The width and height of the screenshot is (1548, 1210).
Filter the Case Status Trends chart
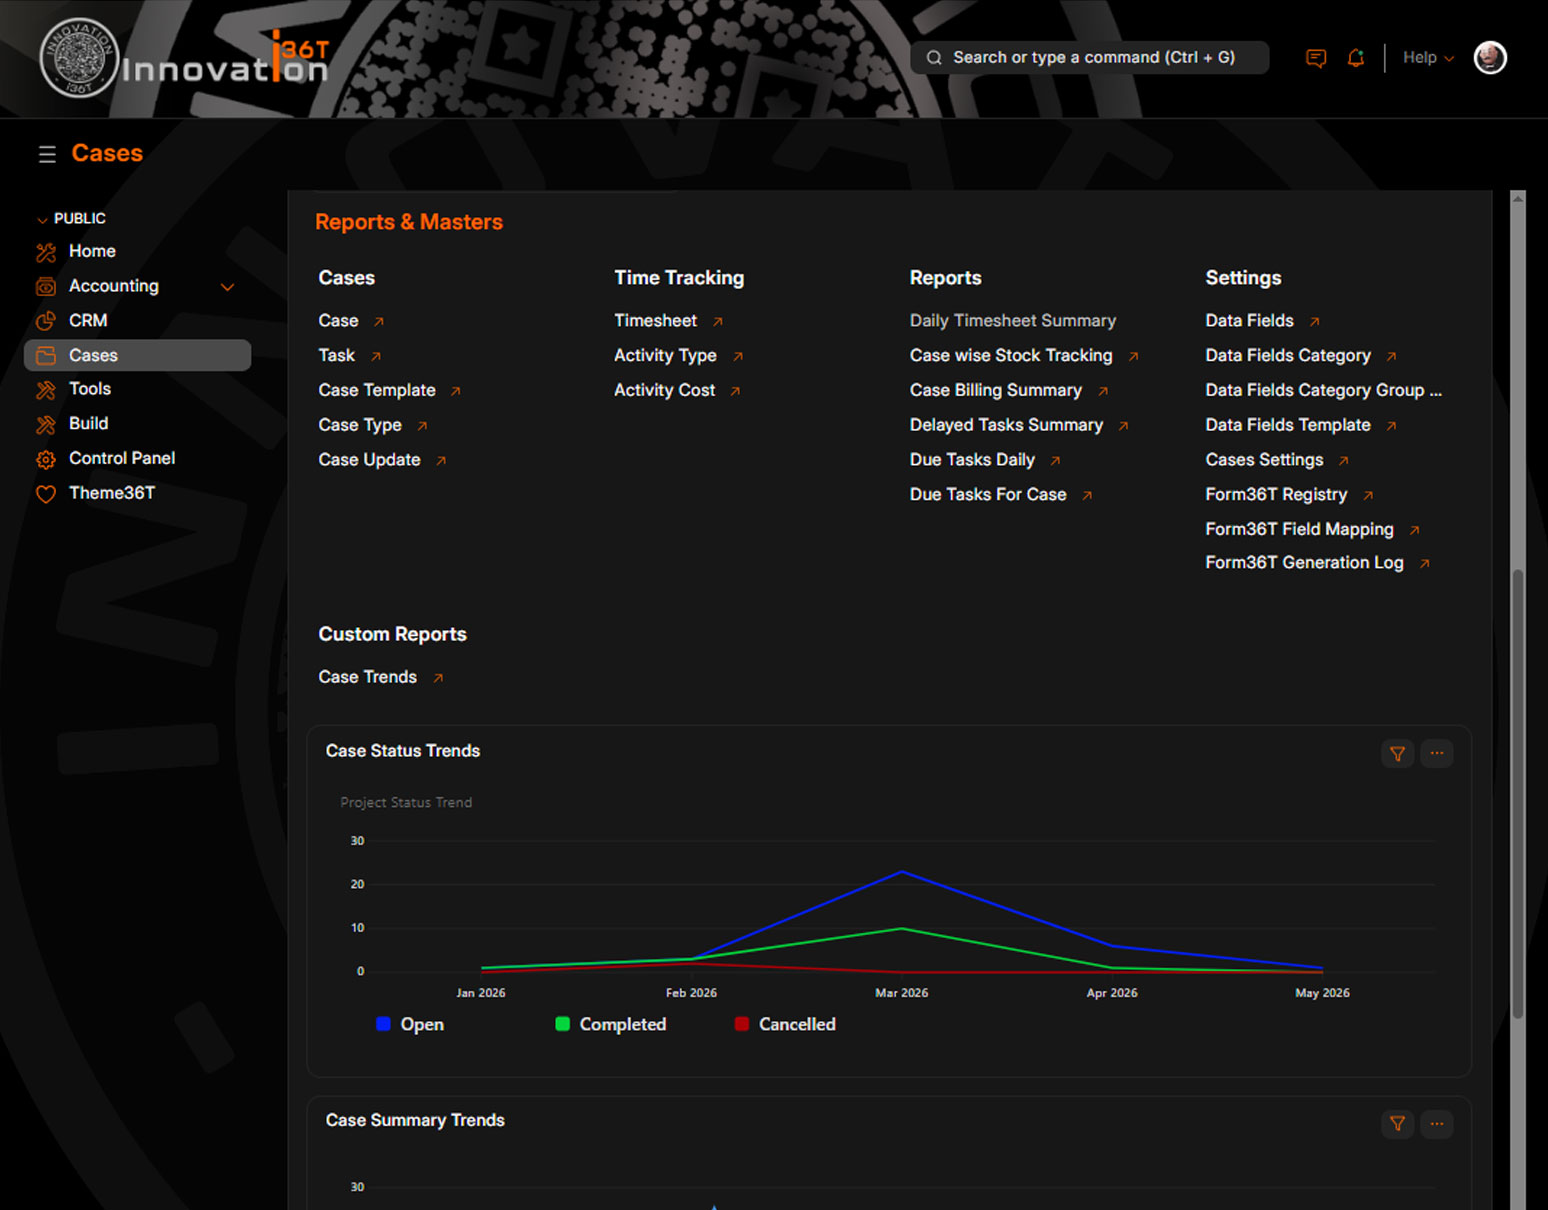point(1397,754)
